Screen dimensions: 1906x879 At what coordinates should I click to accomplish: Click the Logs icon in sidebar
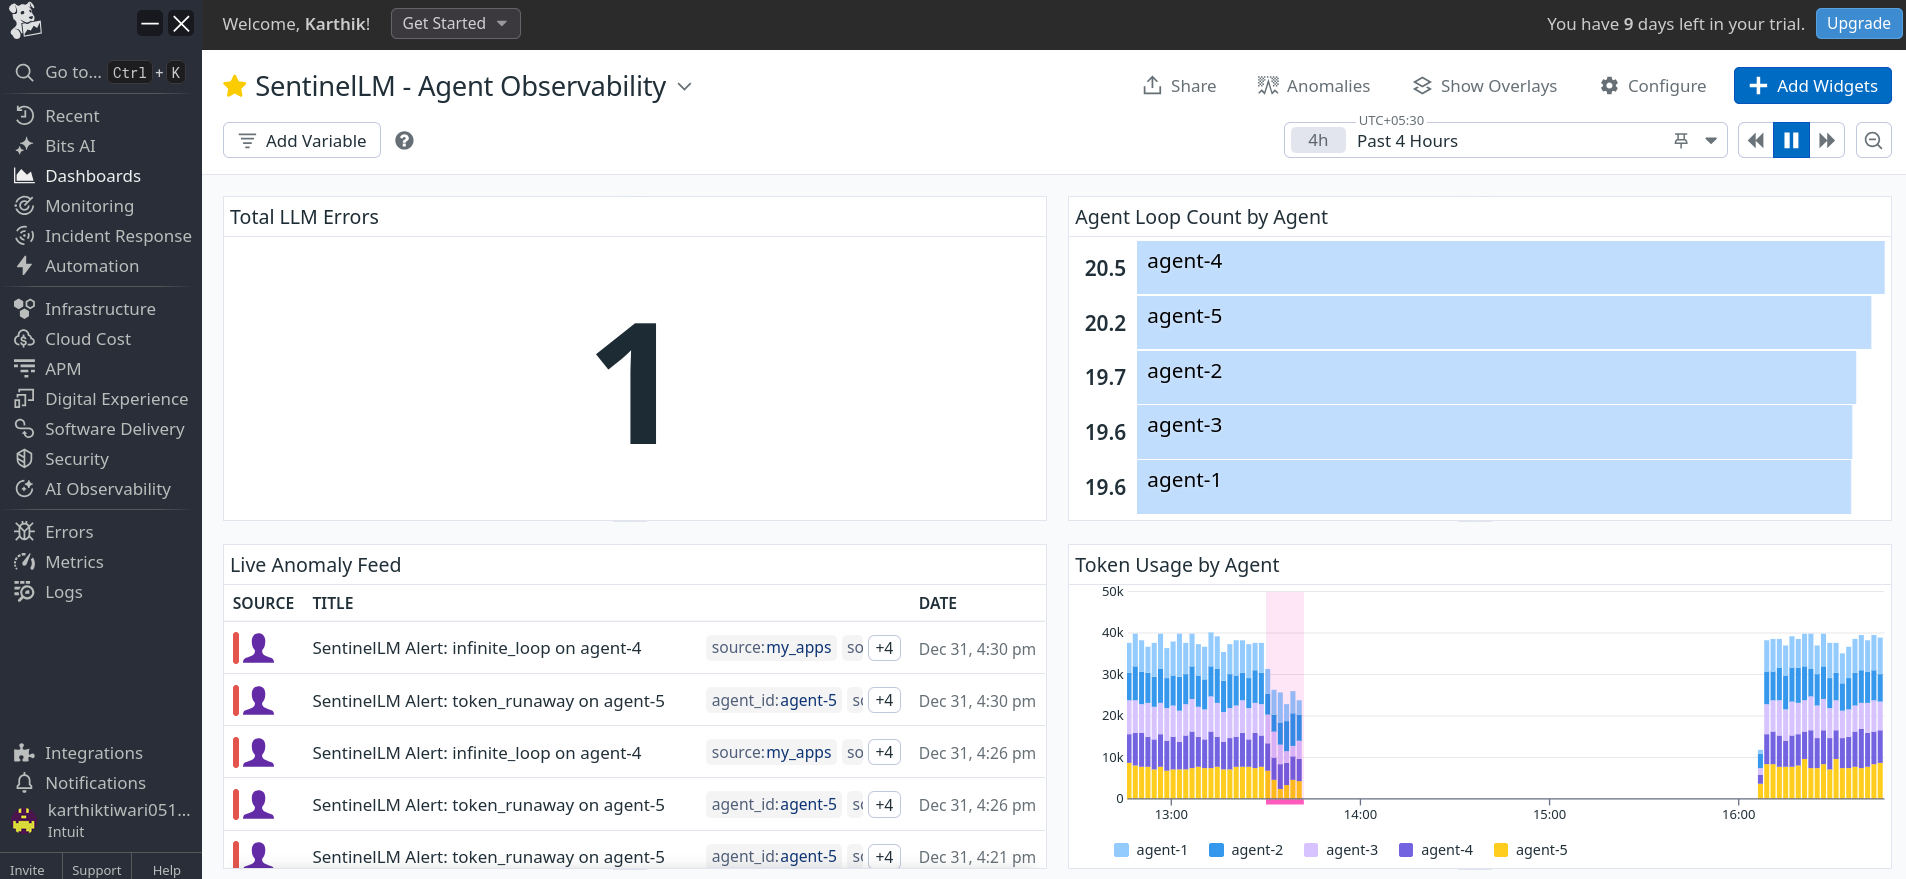point(24,592)
